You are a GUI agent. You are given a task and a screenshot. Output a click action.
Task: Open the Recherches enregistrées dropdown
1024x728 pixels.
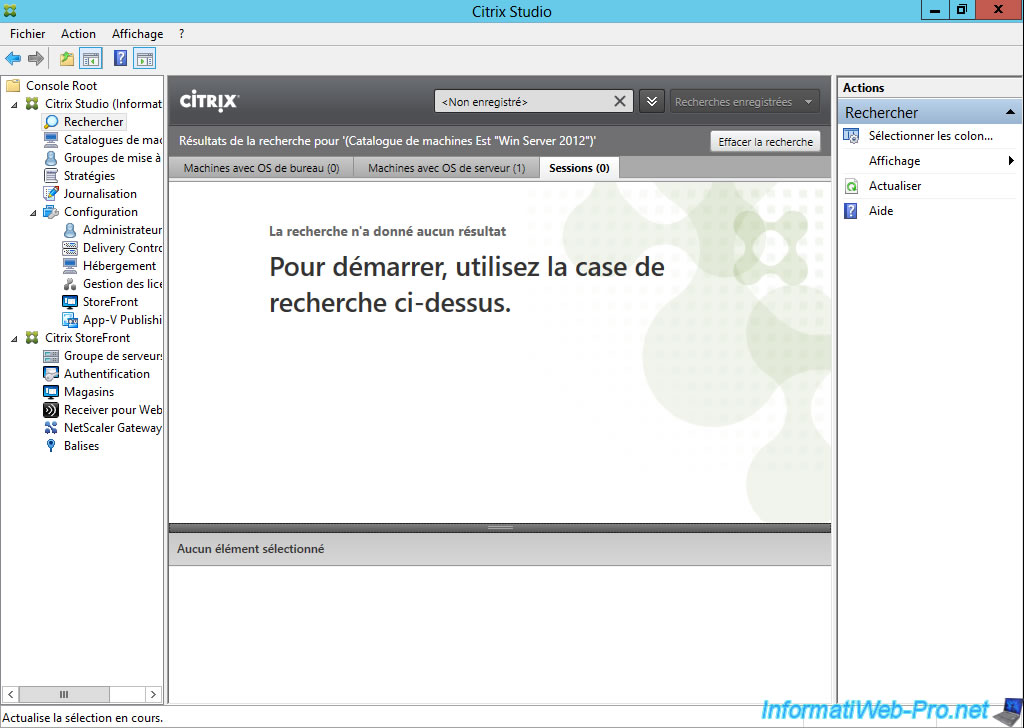[x=744, y=102]
